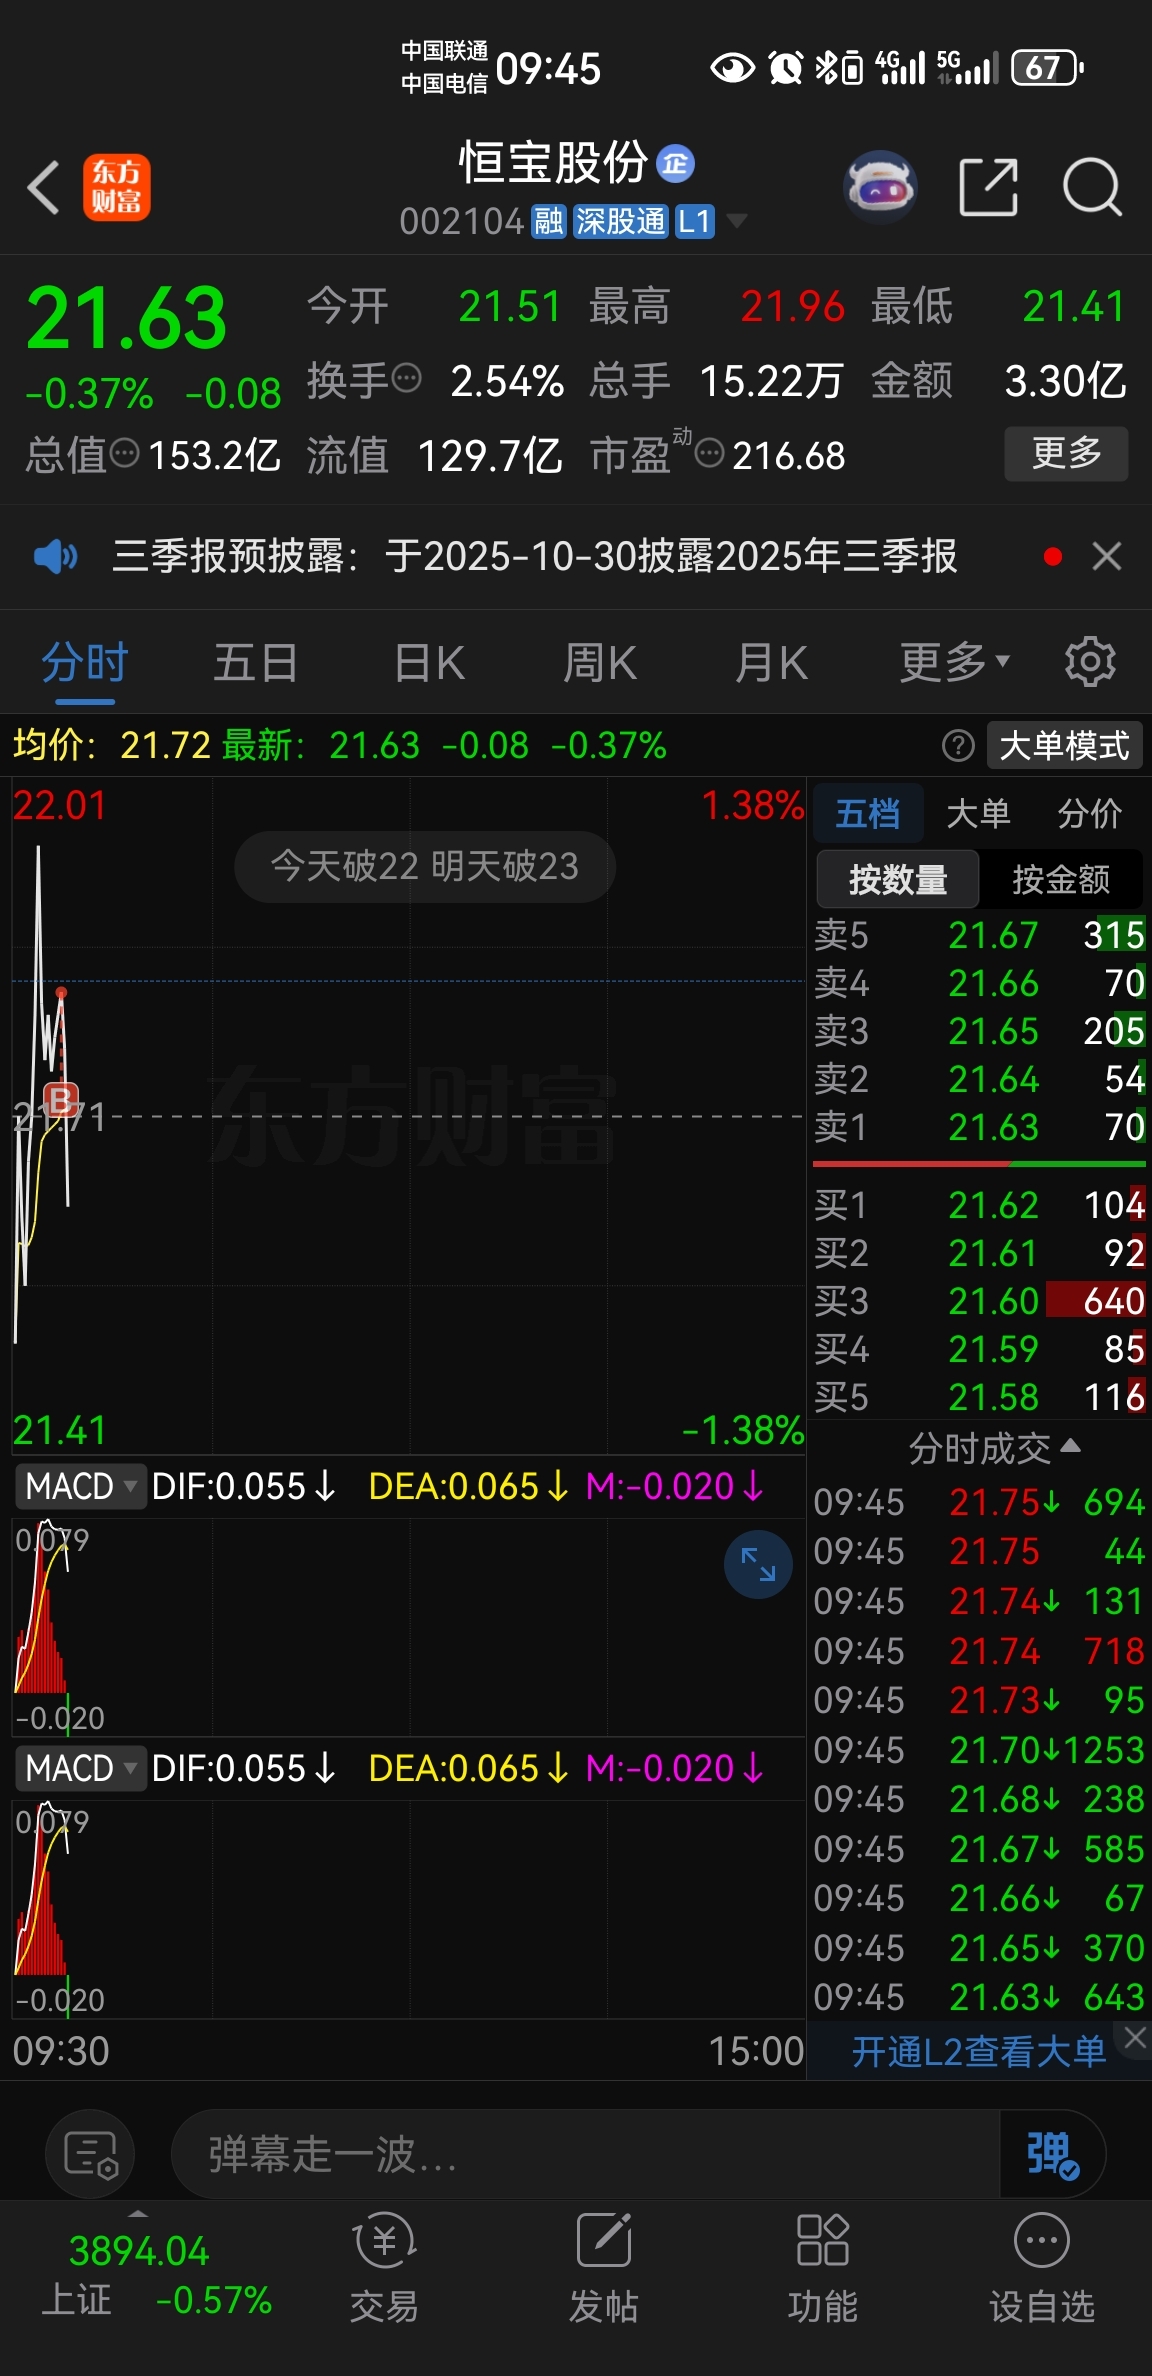This screenshot has width=1152, height=2376.
Task: Show 换手 info bubble
Action: (407, 379)
